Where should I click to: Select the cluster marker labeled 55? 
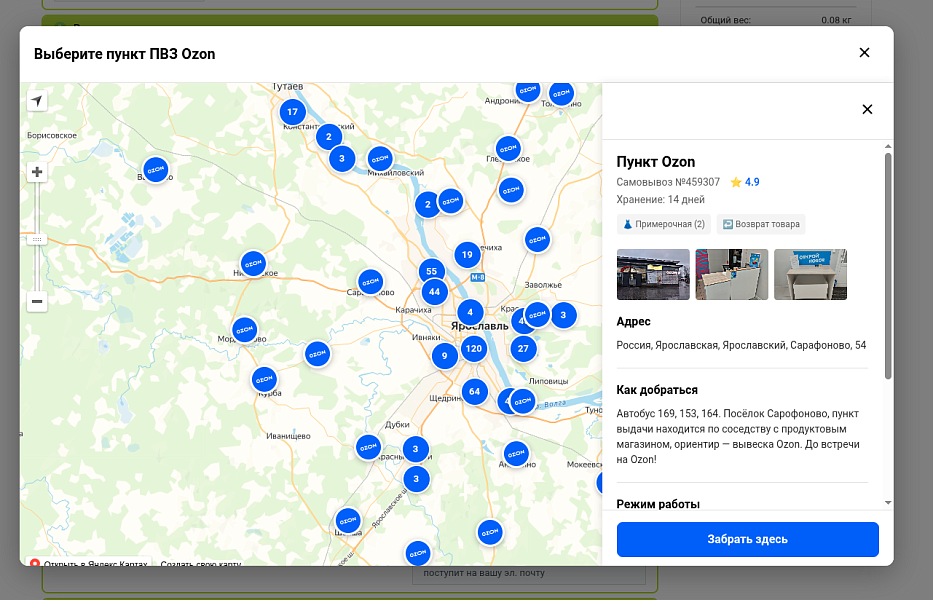point(431,271)
